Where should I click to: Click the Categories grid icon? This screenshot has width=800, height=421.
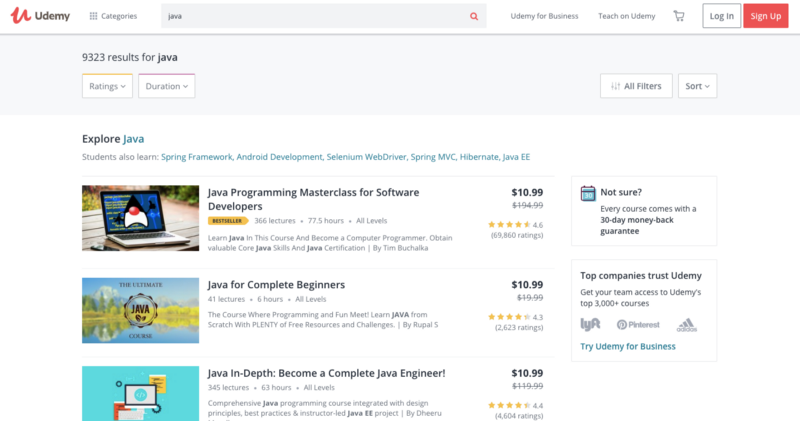click(x=93, y=16)
